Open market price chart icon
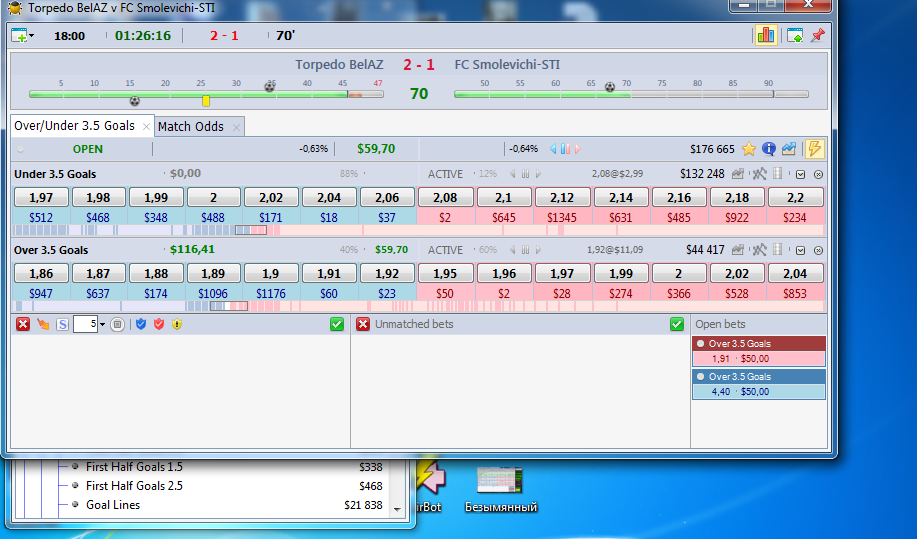The image size is (917, 539). (789, 149)
